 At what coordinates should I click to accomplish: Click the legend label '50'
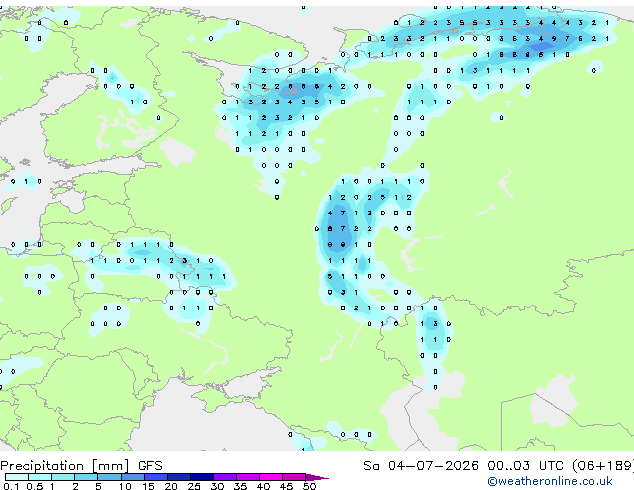[x=309, y=486]
